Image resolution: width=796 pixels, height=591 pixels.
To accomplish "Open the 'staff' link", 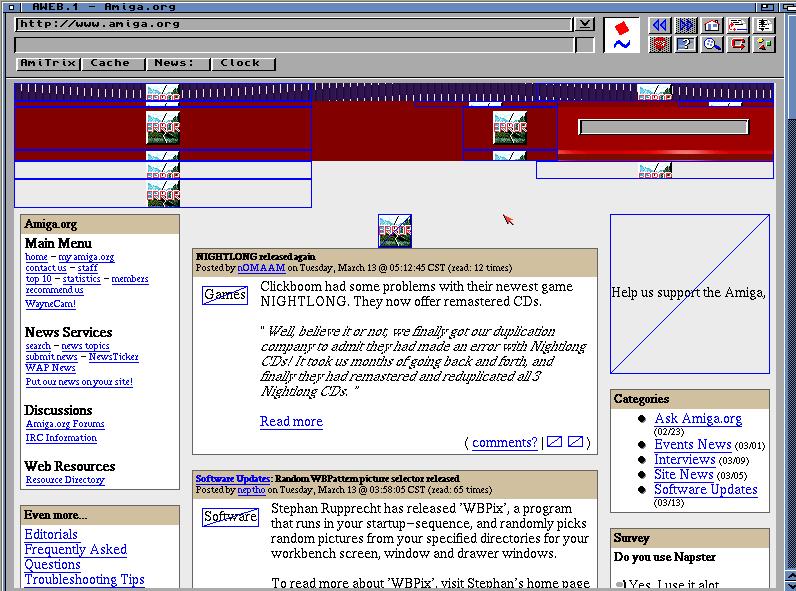I will tap(87, 268).
